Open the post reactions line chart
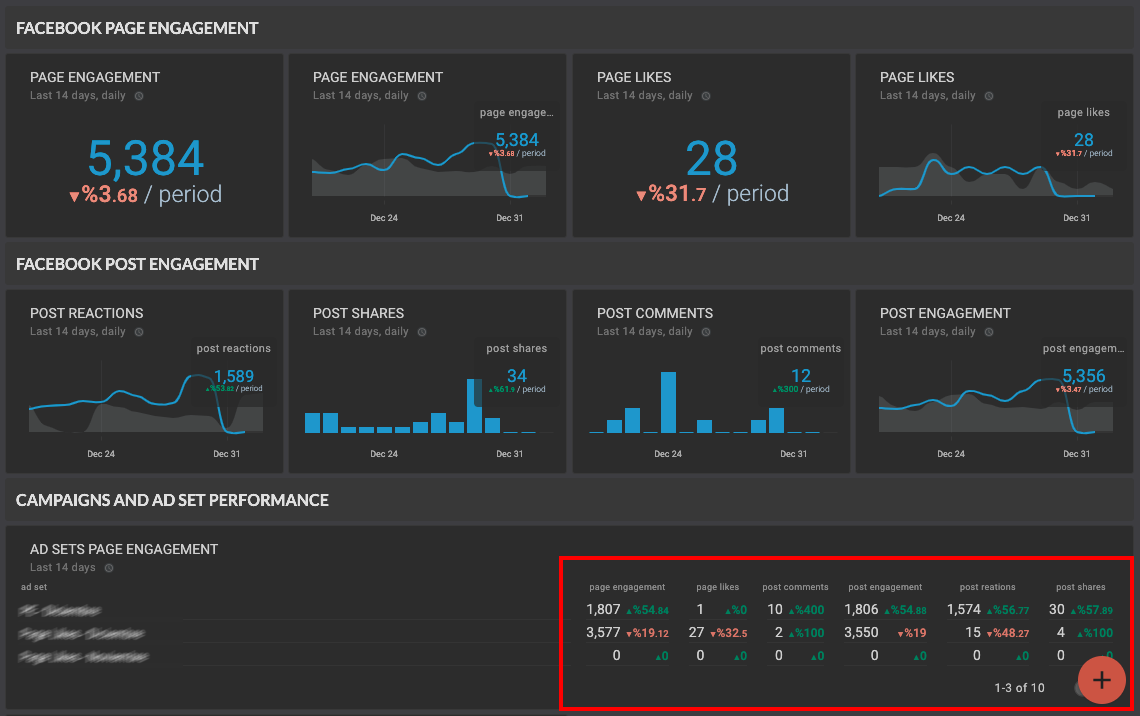The height and width of the screenshot is (716, 1140). 145,403
